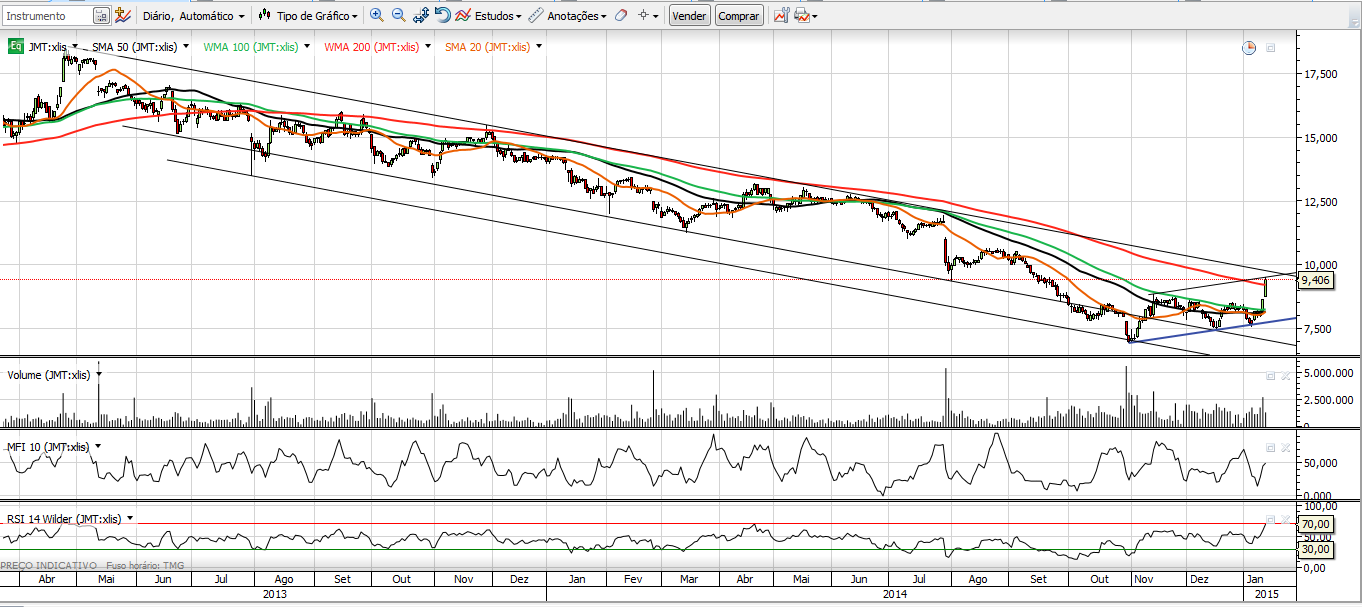
Task: Click the zoom in magnifier icon
Action: click(377, 15)
